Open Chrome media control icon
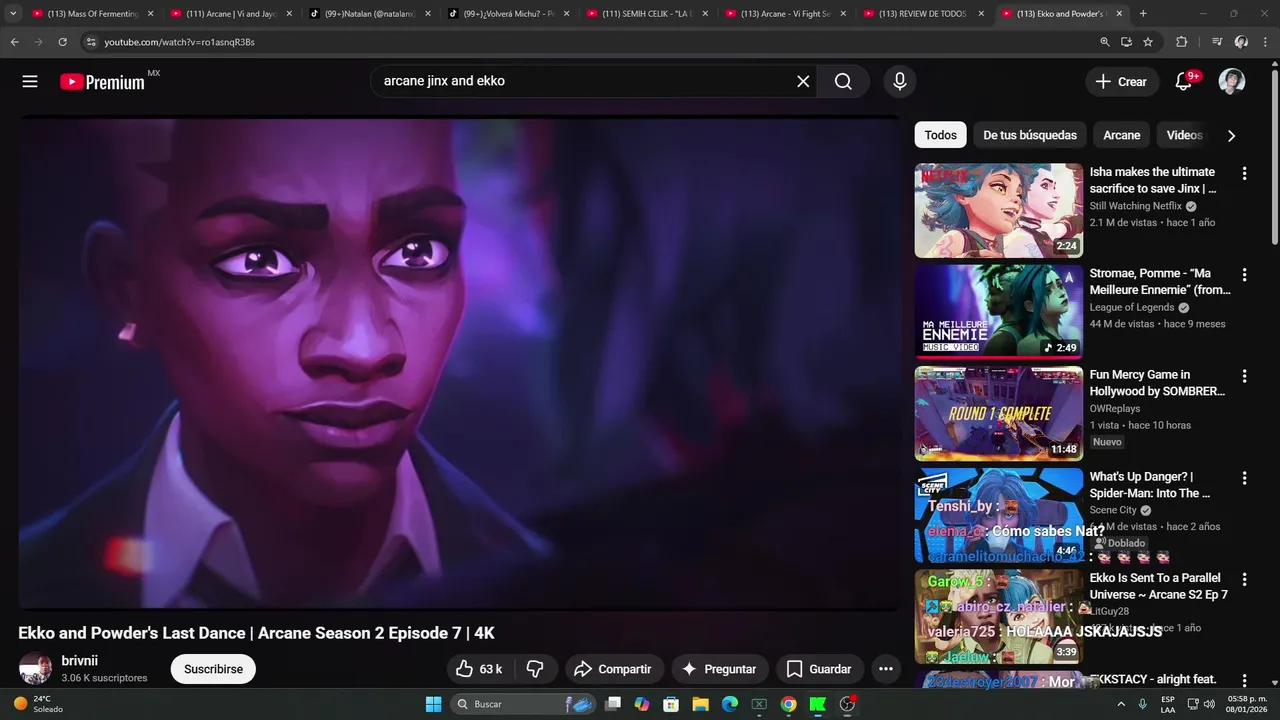Viewport: 1280px width, 720px height. (1217, 42)
